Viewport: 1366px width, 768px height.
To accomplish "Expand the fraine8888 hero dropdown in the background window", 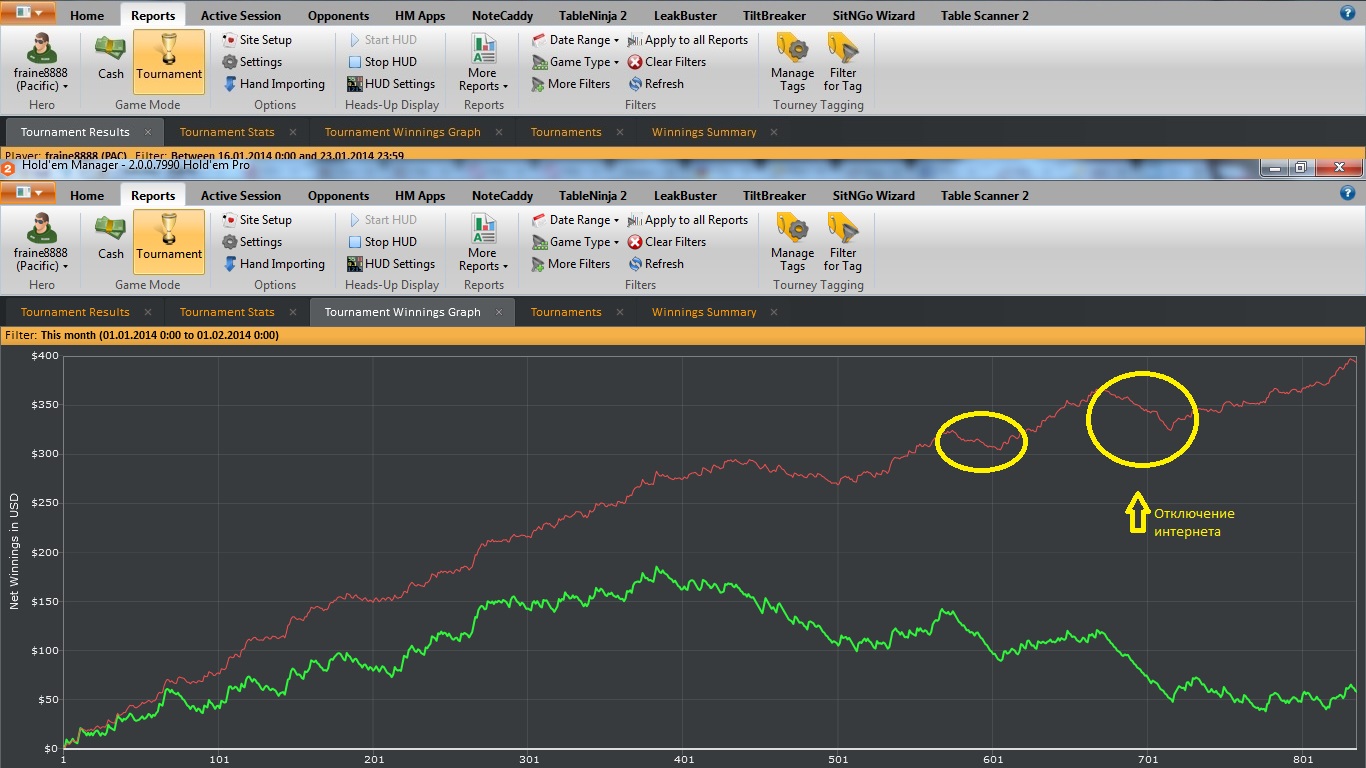I will pyautogui.click(x=41, y=62).
